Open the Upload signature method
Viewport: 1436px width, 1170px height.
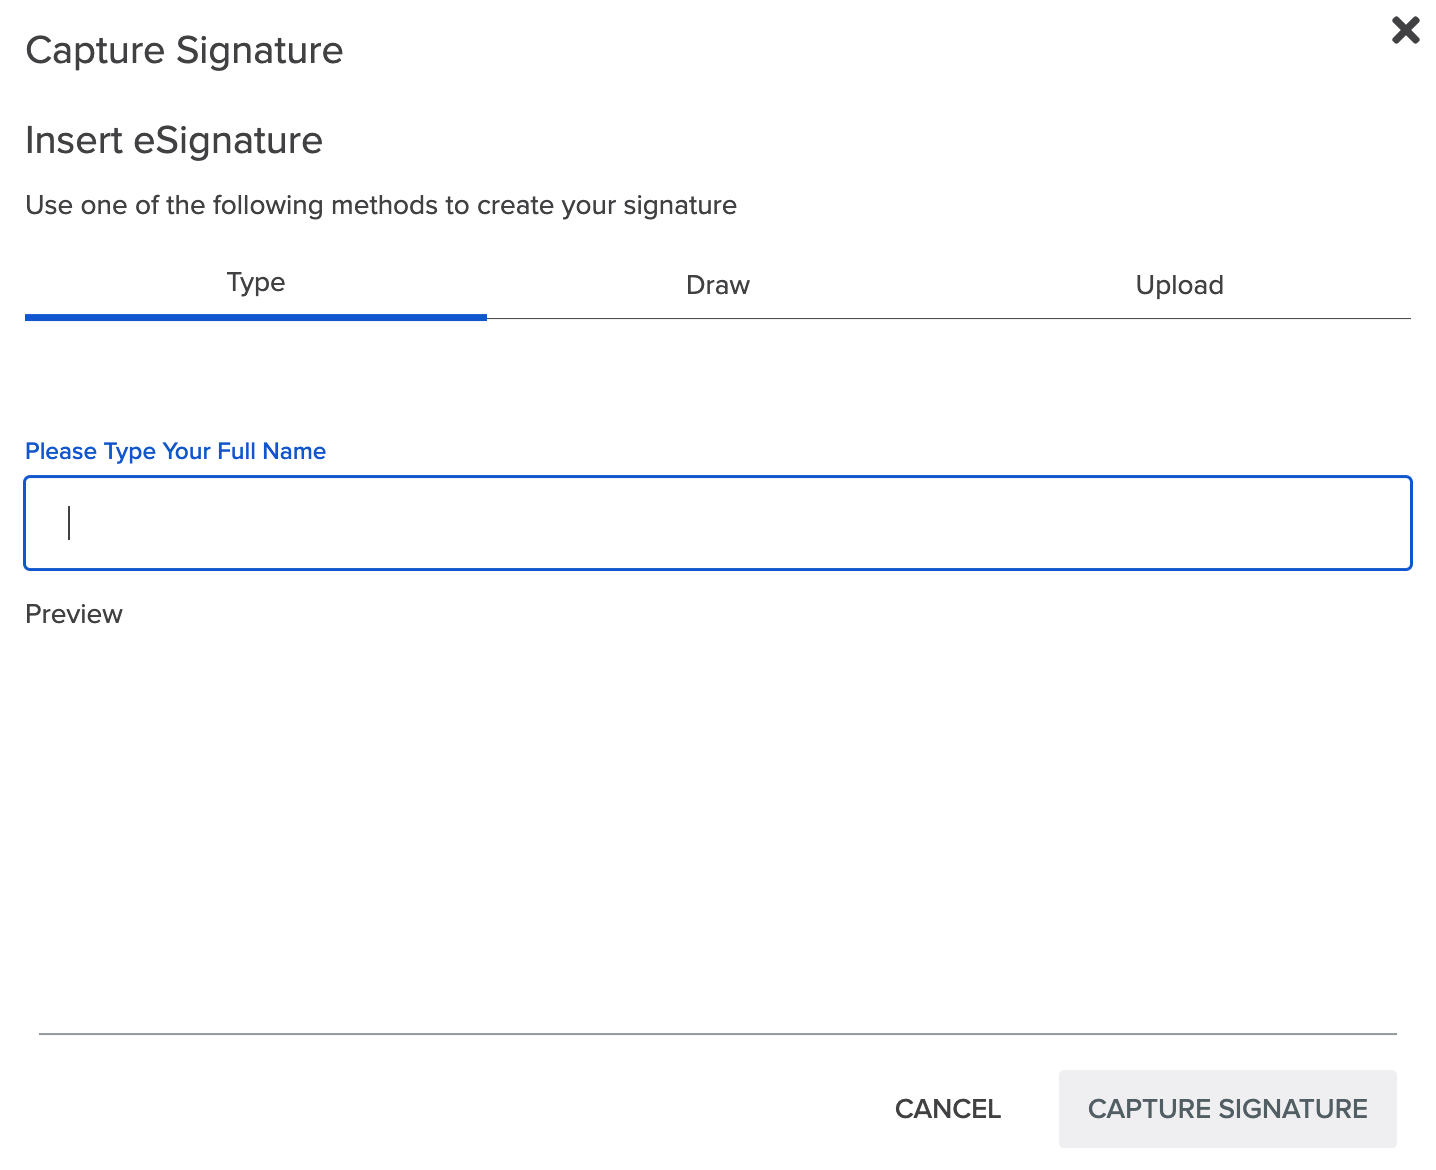(x=1179, y=285)
